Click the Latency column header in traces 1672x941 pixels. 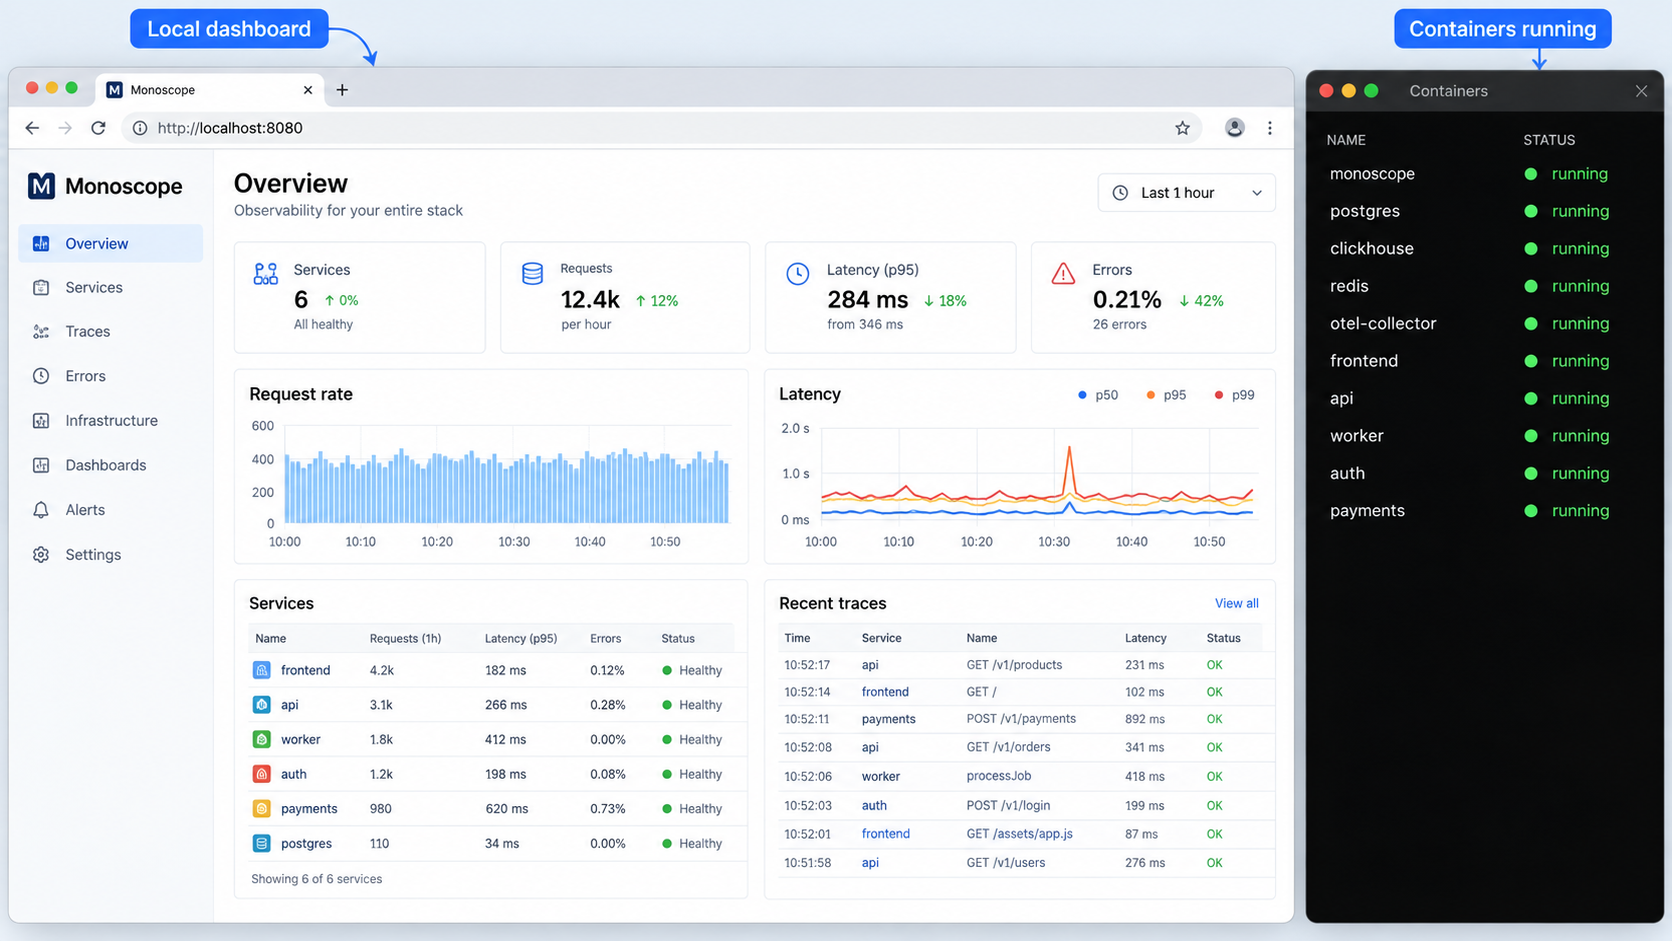1145,638
